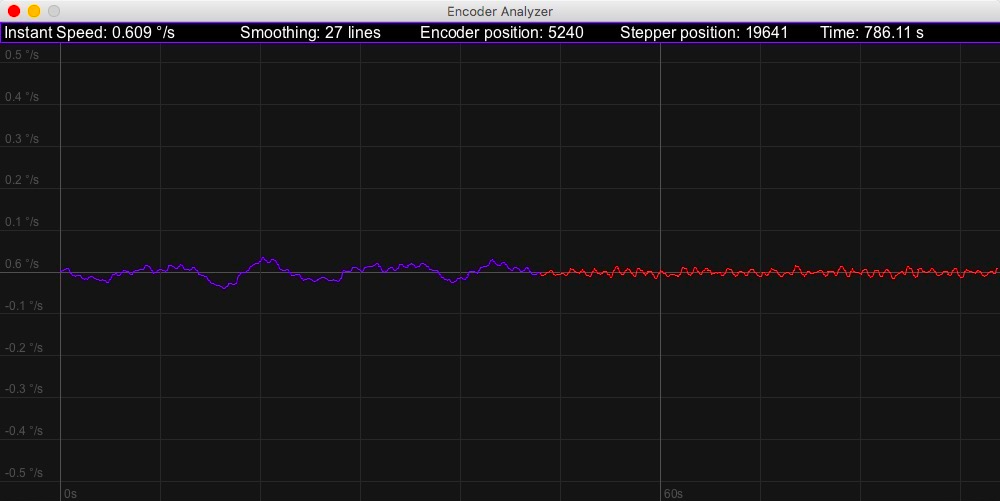
Task: Click the 0s time axis marker
Action: tap(70, 494)
